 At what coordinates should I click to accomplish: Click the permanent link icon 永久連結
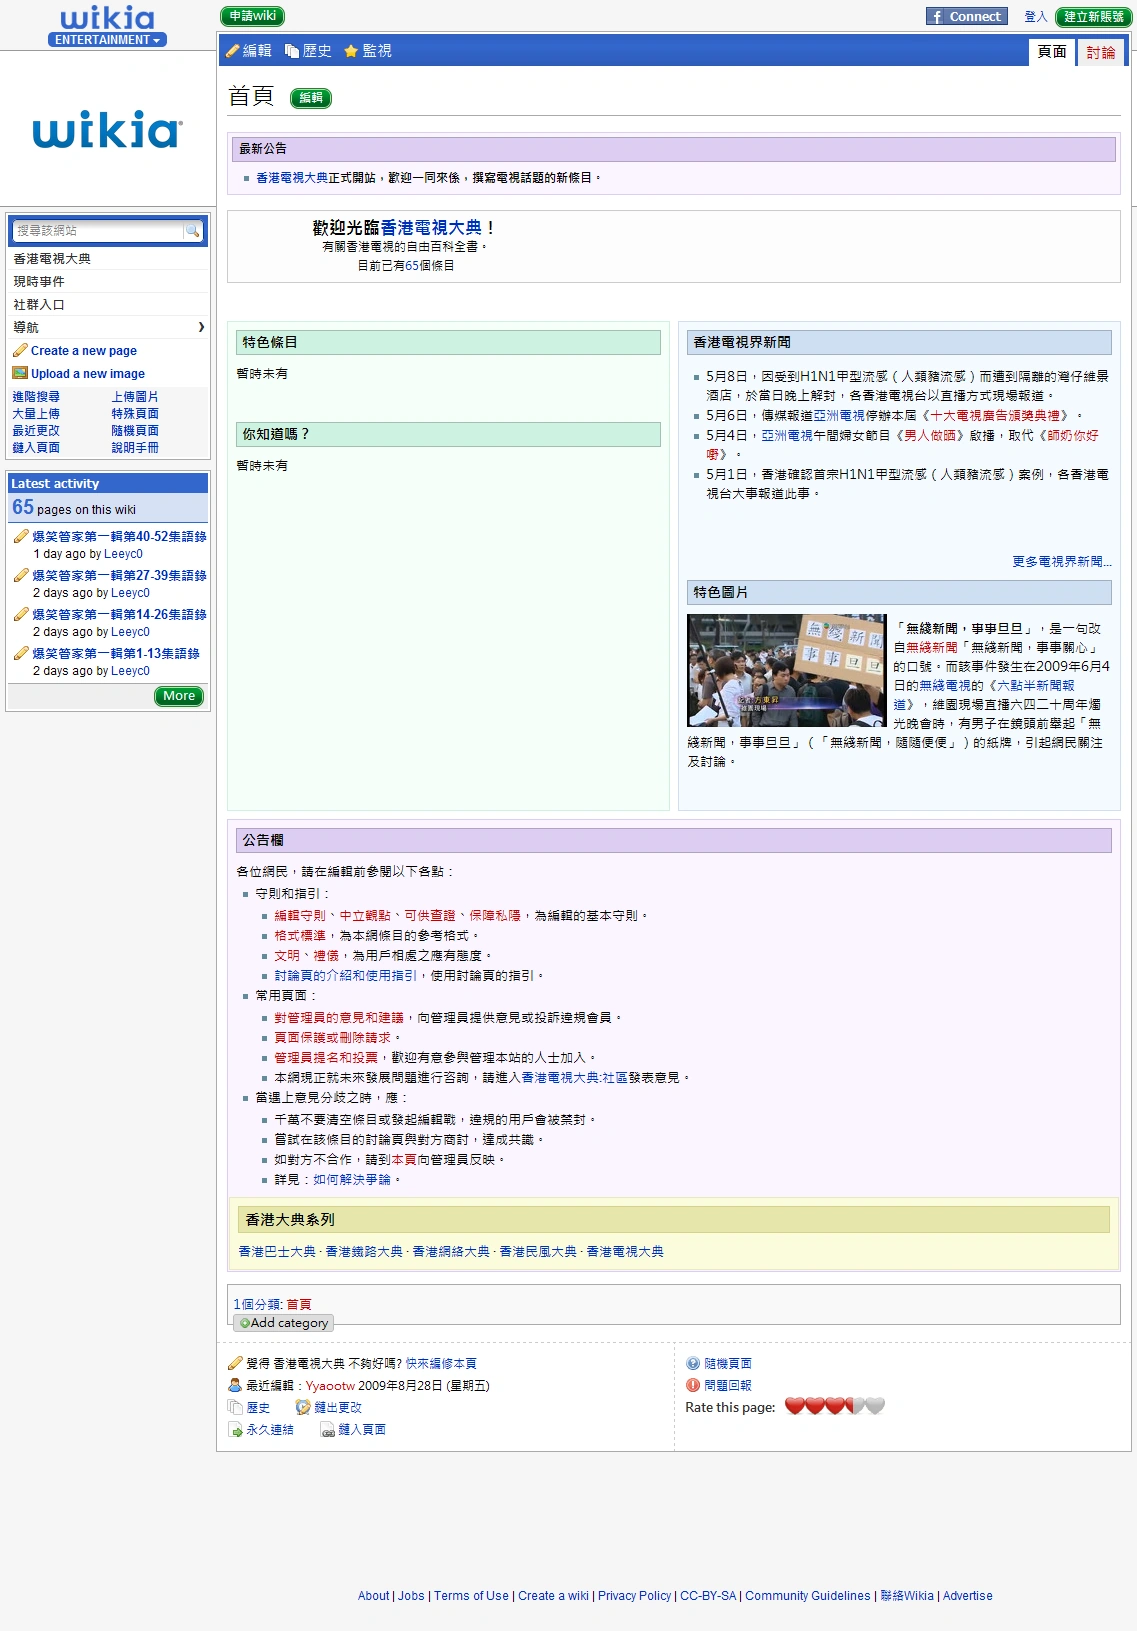tap(235, 1430)
